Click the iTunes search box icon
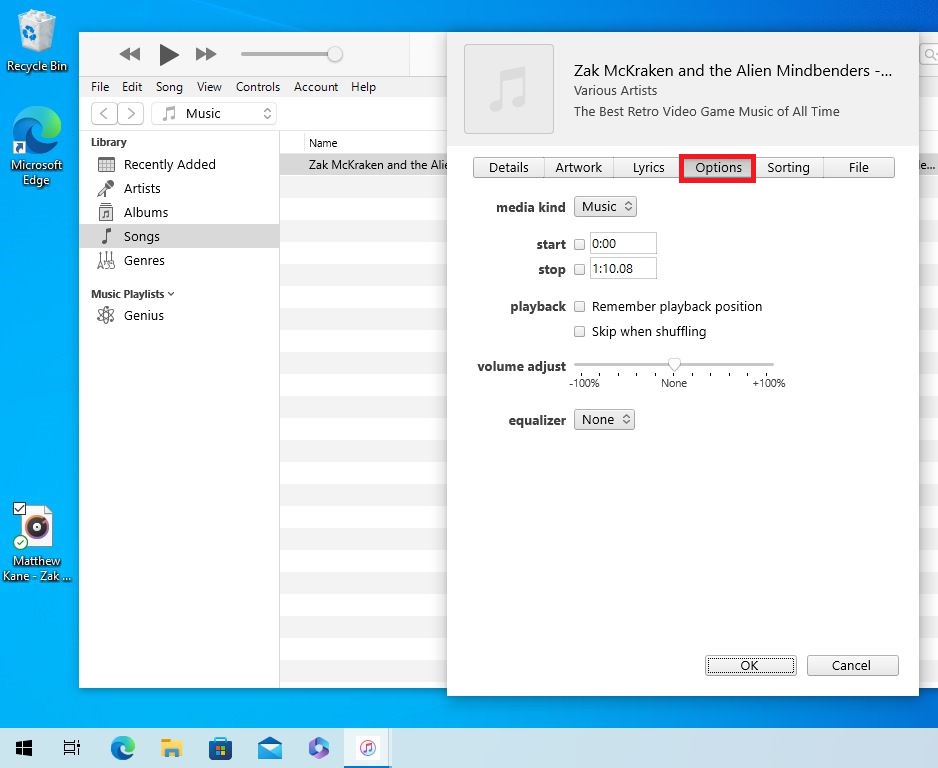 pyautogui.click(x=930, y=54)
